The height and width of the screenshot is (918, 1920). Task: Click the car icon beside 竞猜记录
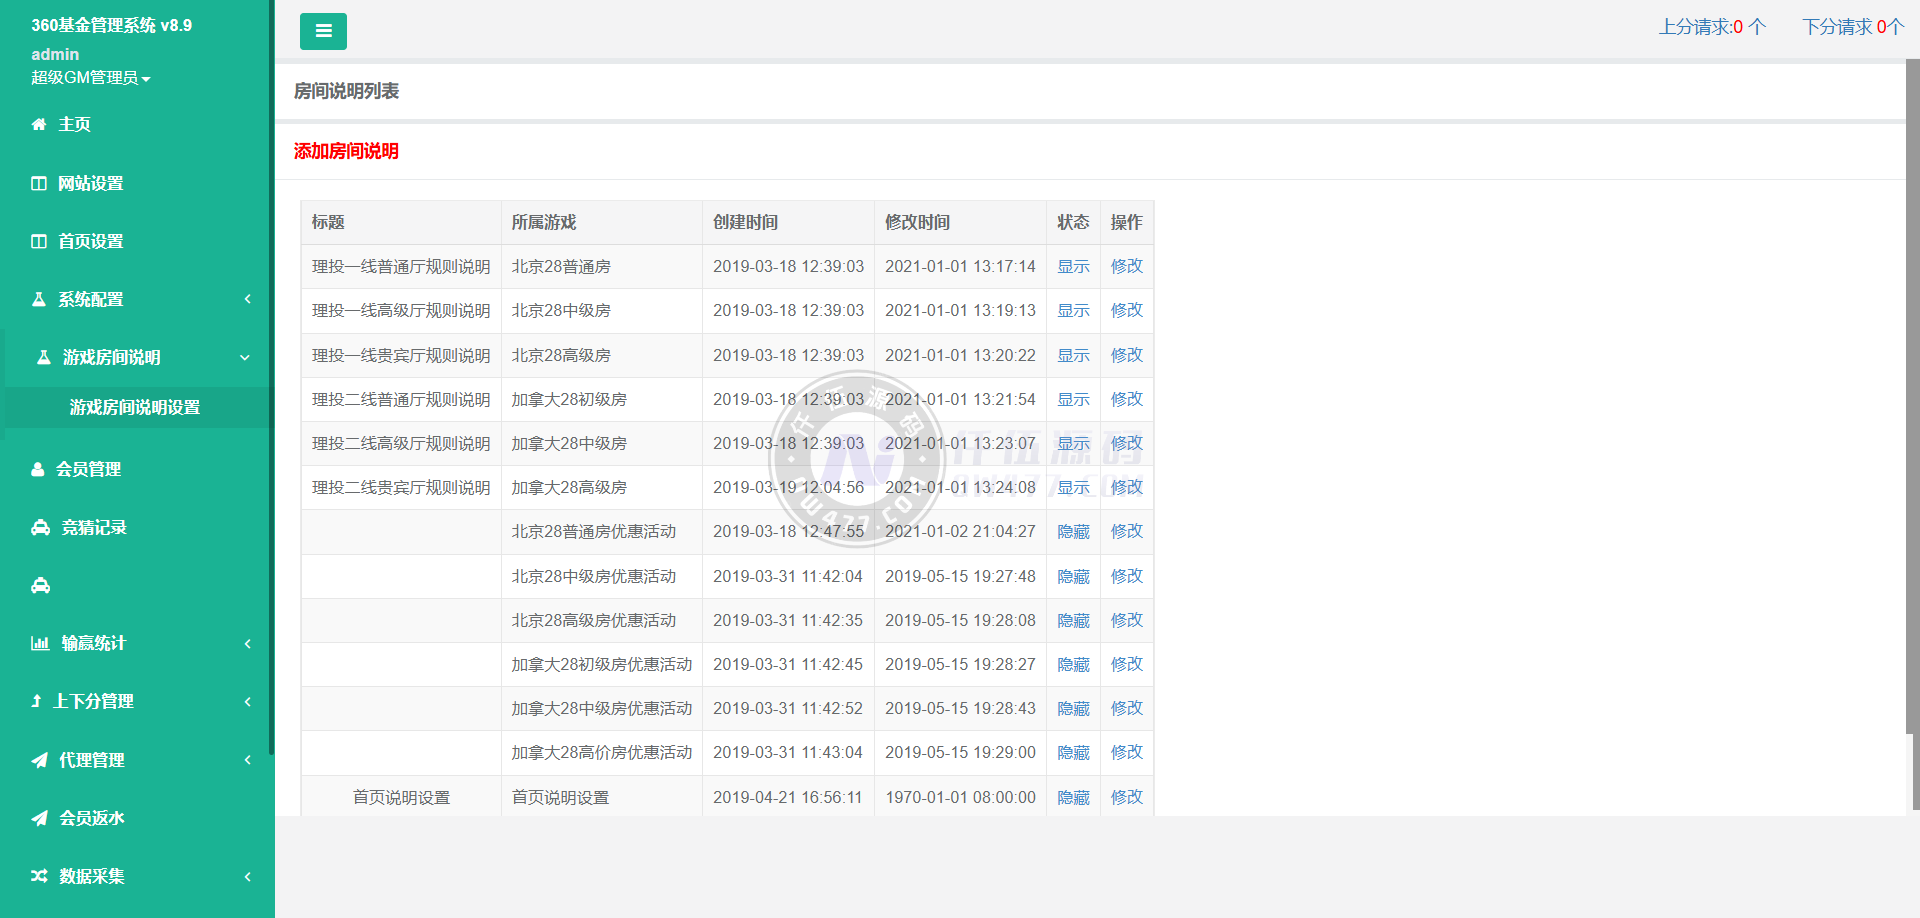[x=40, y=528]
